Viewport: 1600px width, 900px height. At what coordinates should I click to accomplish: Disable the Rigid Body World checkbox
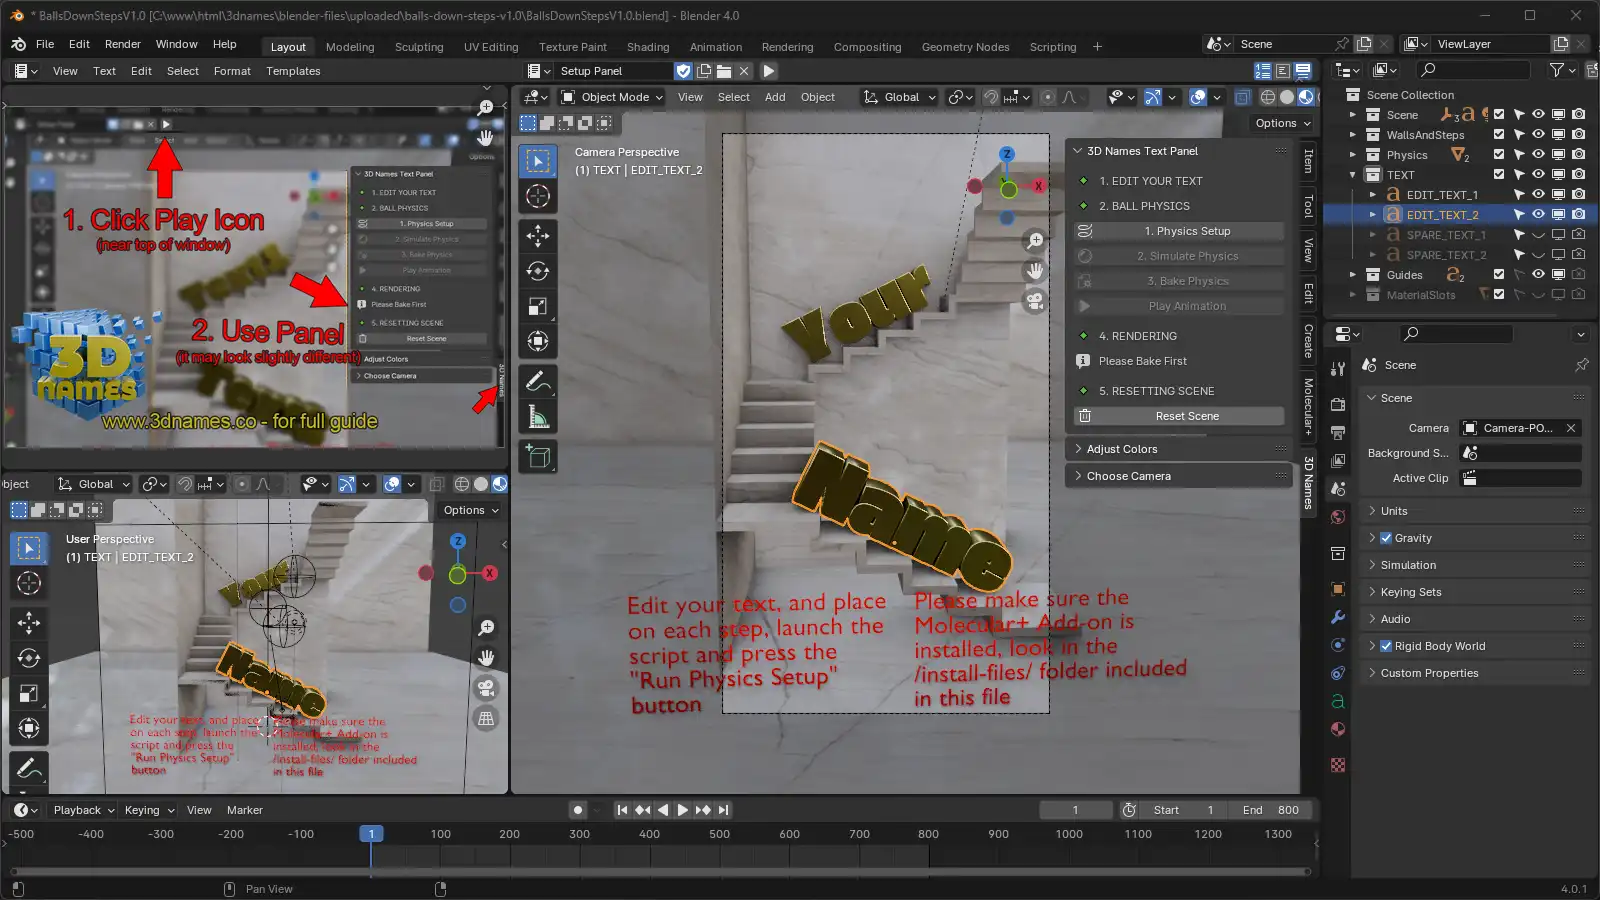1386,646
